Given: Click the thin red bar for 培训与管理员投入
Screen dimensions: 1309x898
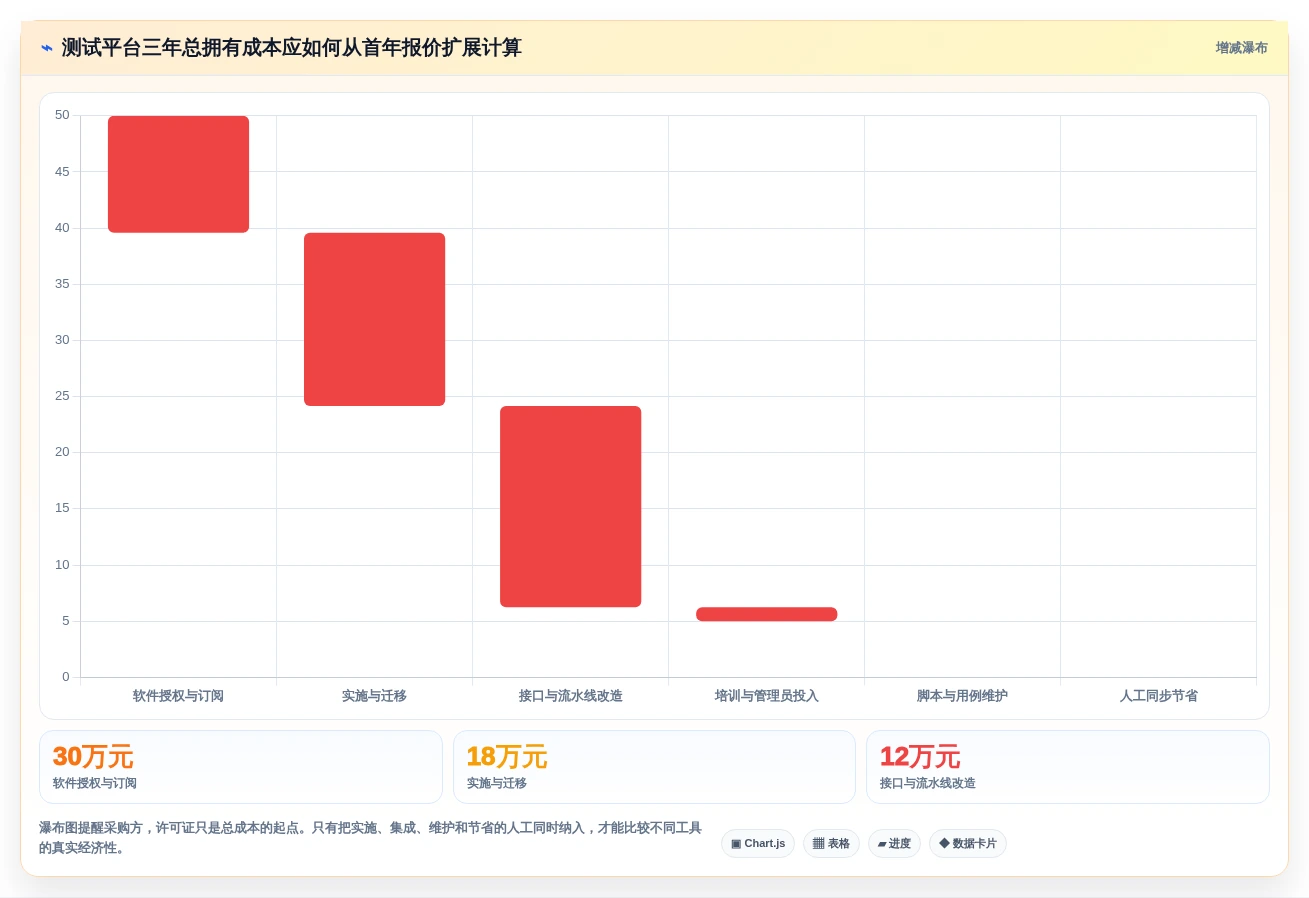Looking at the screenshot, I should click(766, 614).
